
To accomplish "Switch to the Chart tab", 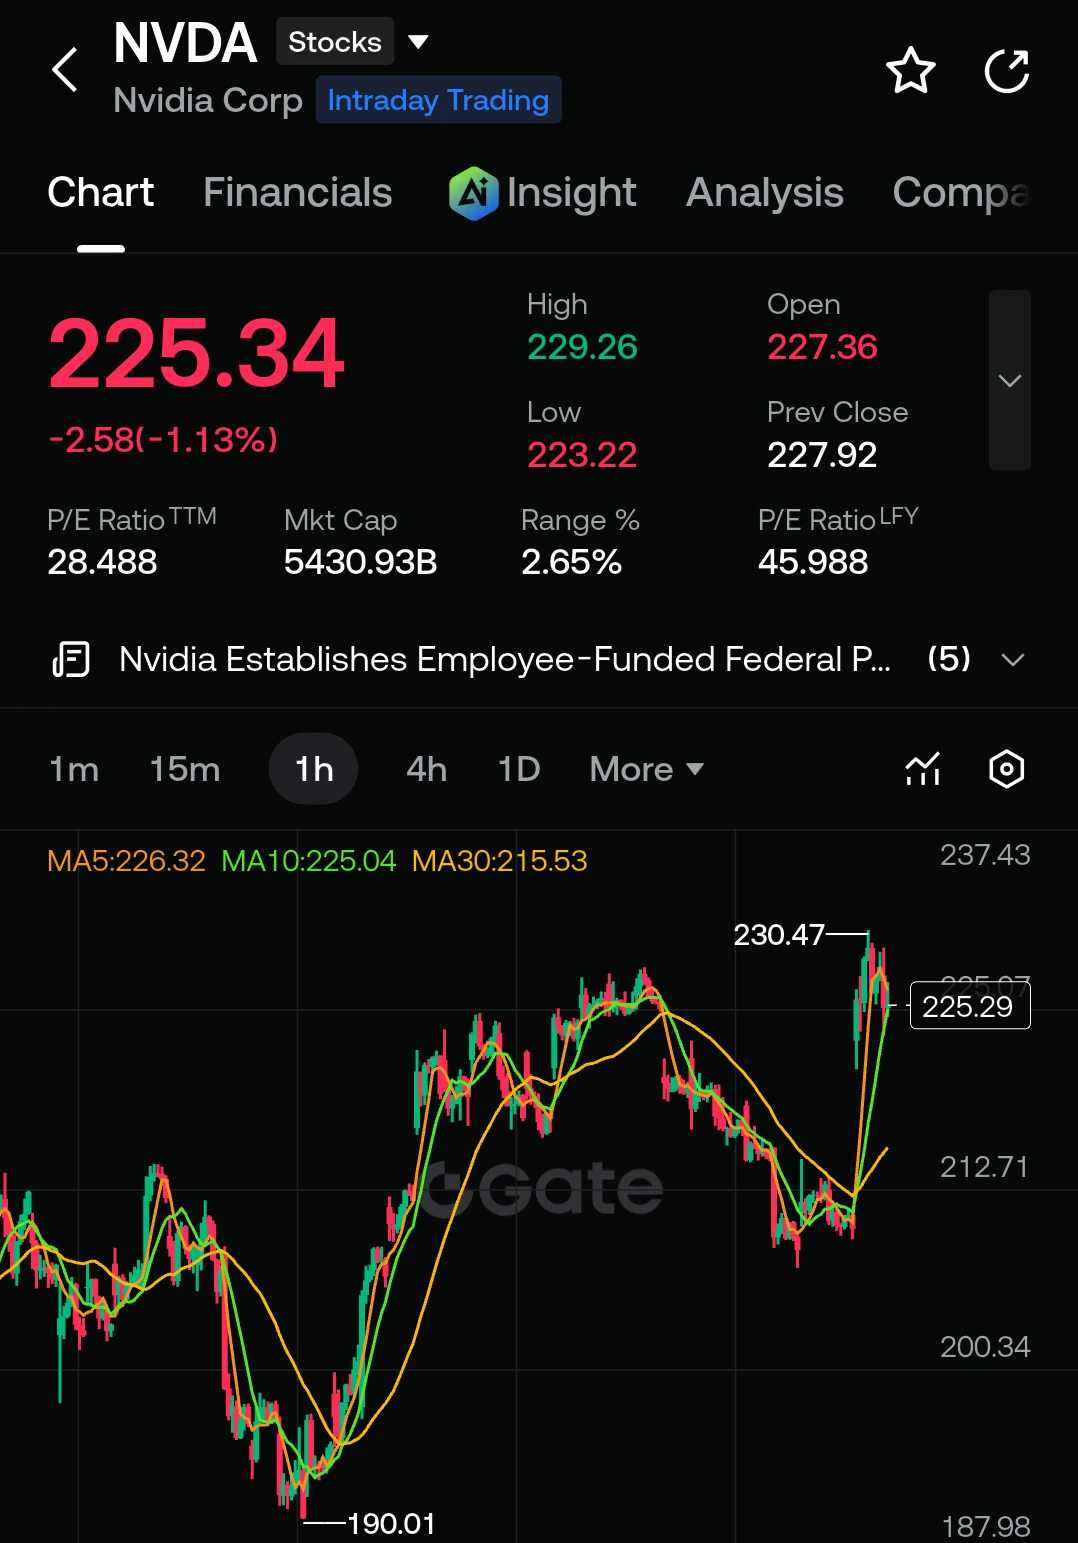I will 100,193.
